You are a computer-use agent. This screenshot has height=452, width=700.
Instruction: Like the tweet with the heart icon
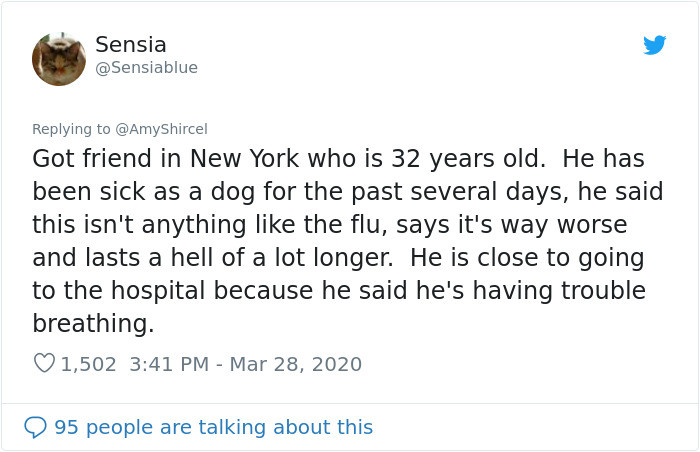click(45, 363)
